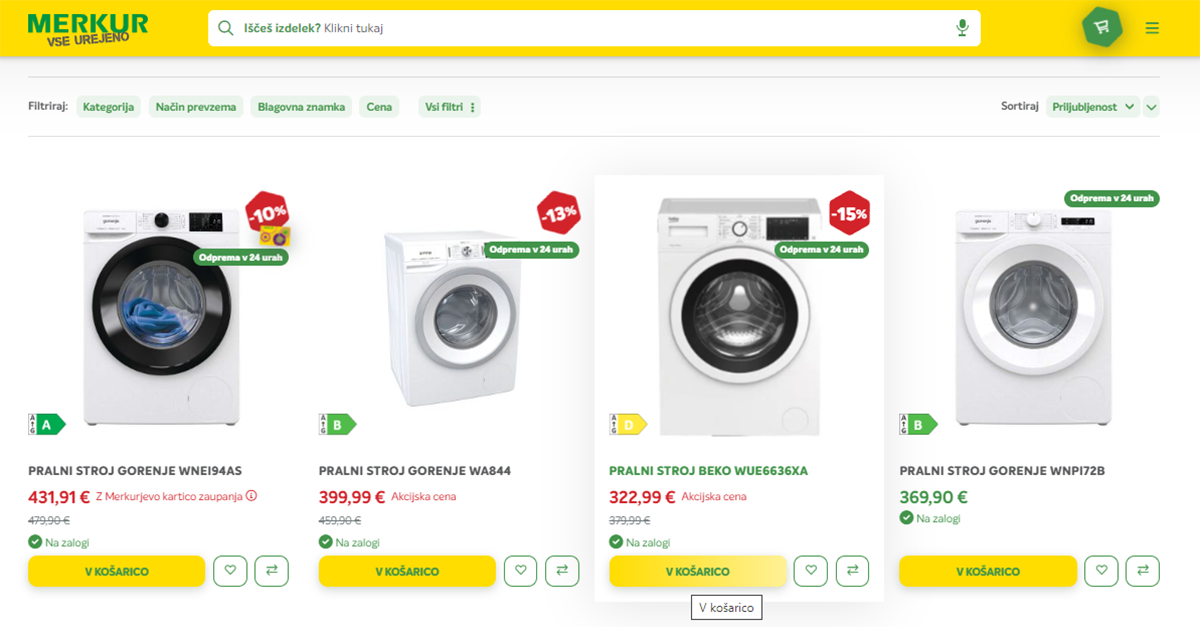This screenshot has width=1200, height=627.
Task: Open the Cena filter
Action: tap(379, 107)
